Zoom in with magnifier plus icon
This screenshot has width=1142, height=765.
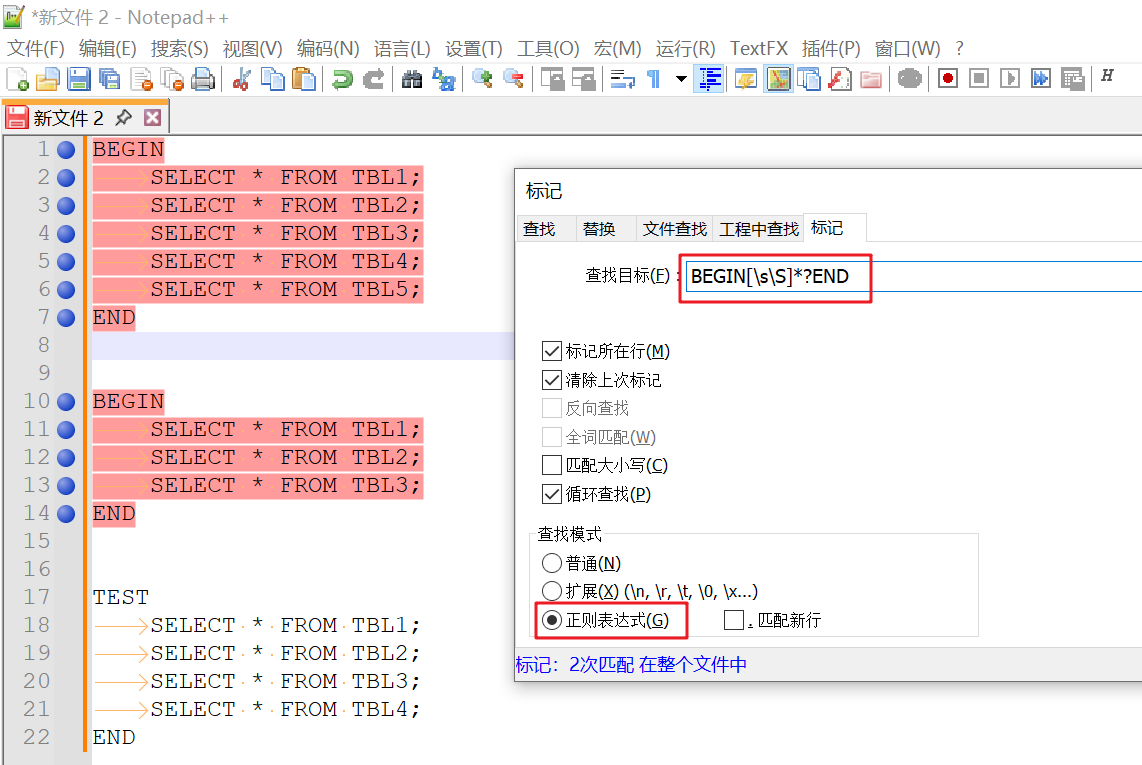pos(481,79)
